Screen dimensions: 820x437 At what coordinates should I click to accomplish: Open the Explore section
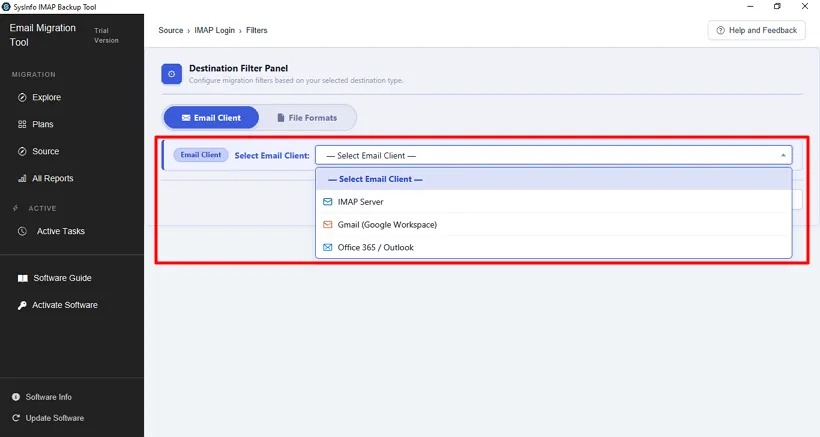click(46, 97)
